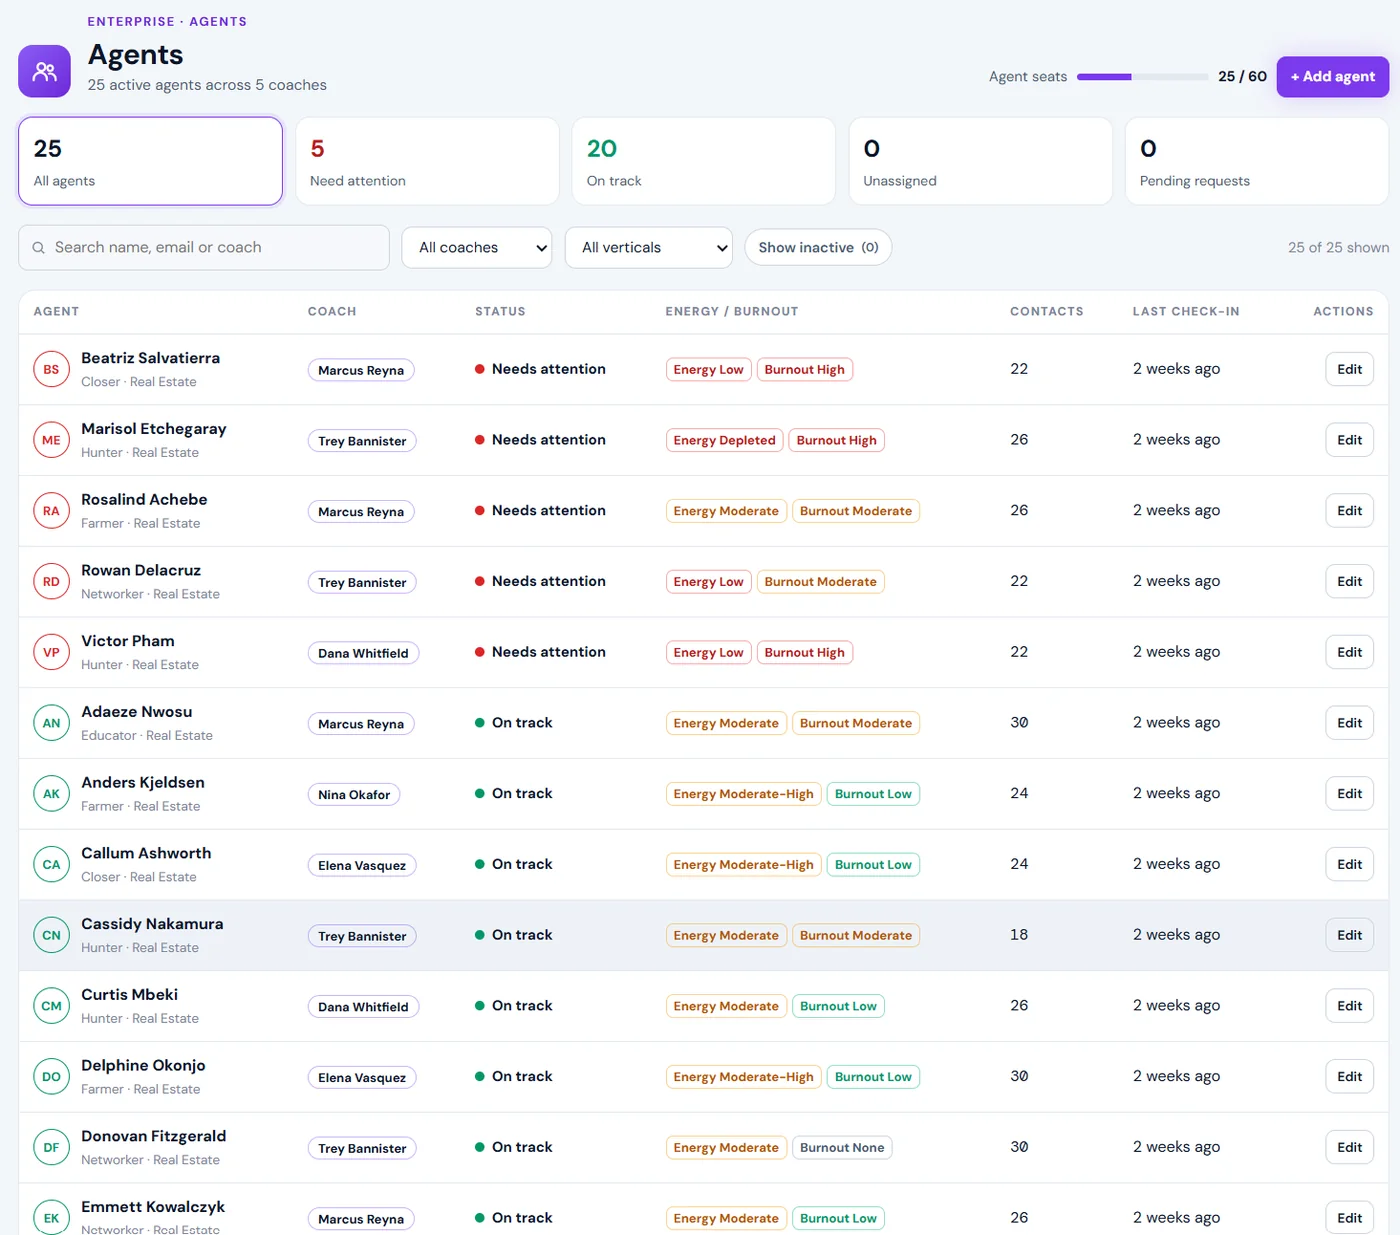
Task: Click the Status column header
Action: tap(500, 312)
